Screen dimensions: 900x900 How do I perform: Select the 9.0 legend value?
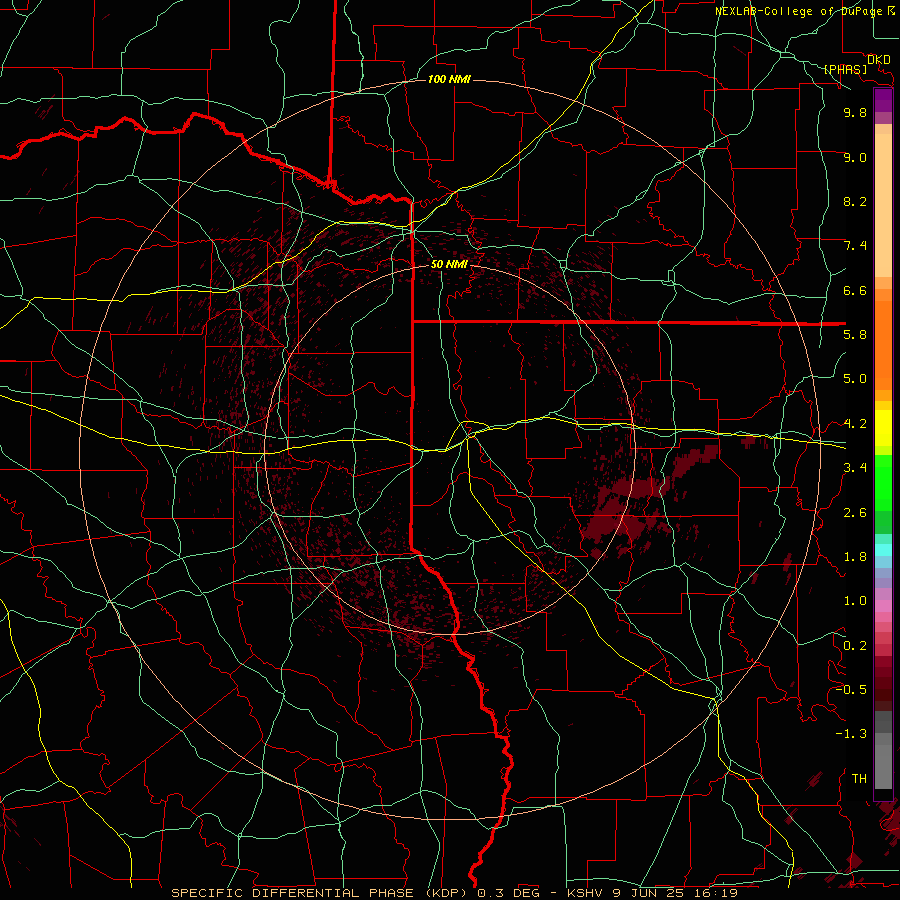pos(855,157)
